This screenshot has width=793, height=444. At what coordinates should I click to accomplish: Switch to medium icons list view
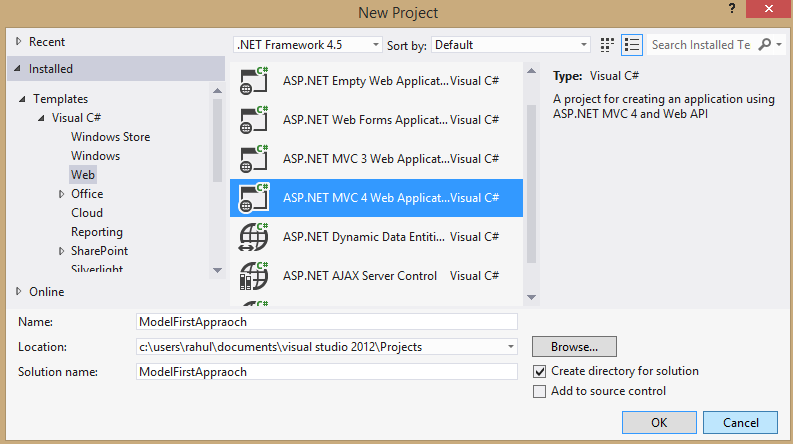631,45
